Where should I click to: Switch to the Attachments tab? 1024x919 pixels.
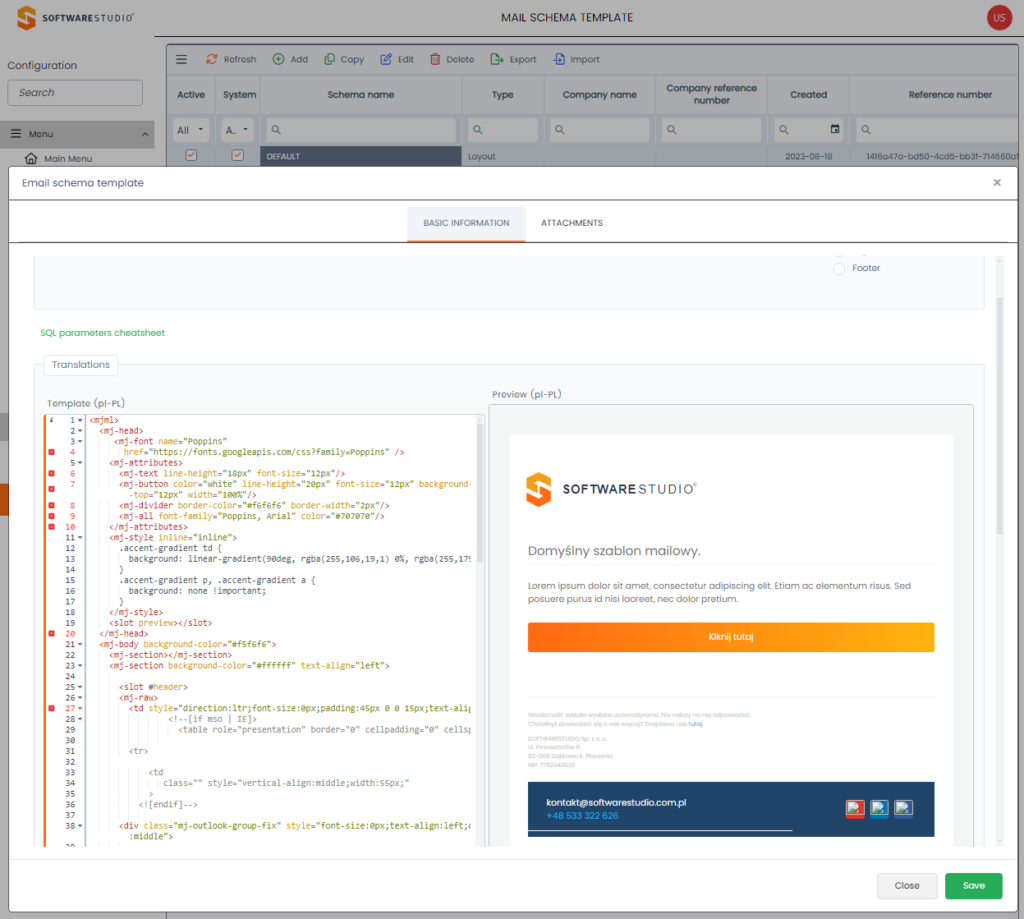[571, 223]
